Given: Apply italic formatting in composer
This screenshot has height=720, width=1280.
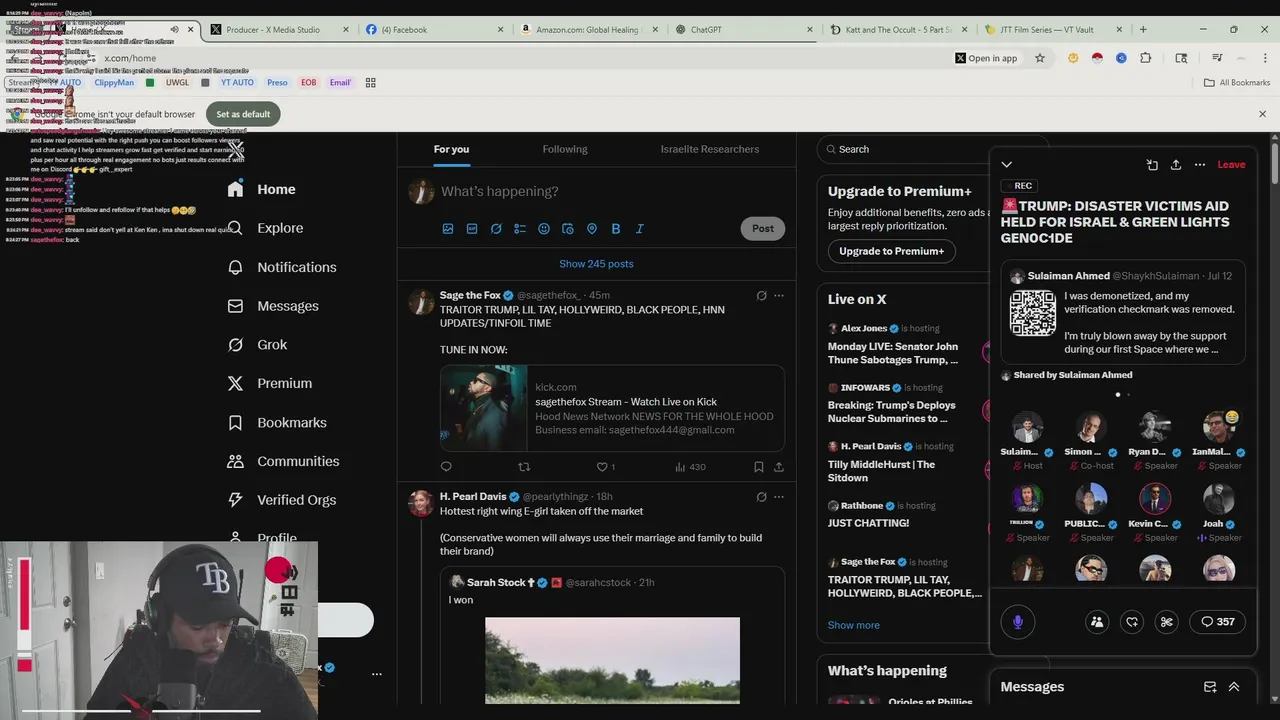Looking at the screenshot, I should pyautogui.click(x=640, y=229).
